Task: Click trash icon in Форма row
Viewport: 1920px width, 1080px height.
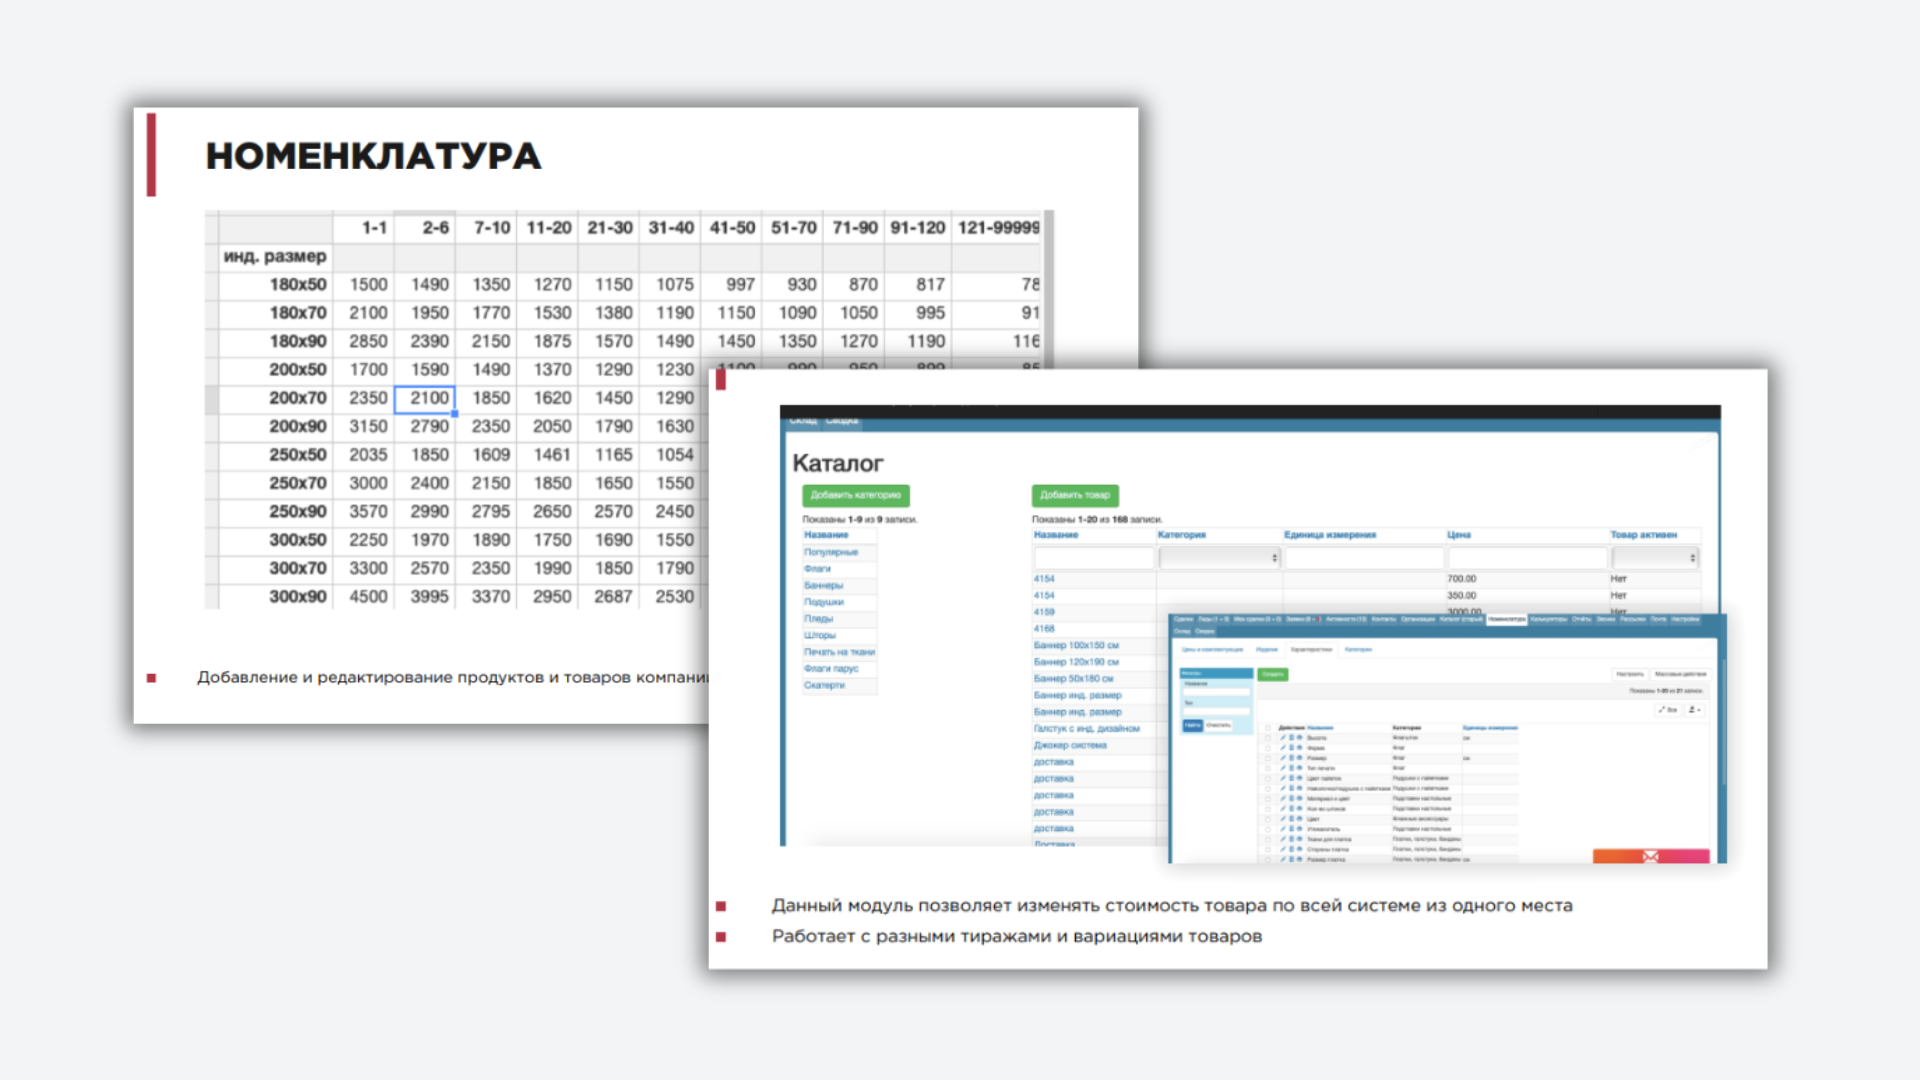Action: 1291,748
